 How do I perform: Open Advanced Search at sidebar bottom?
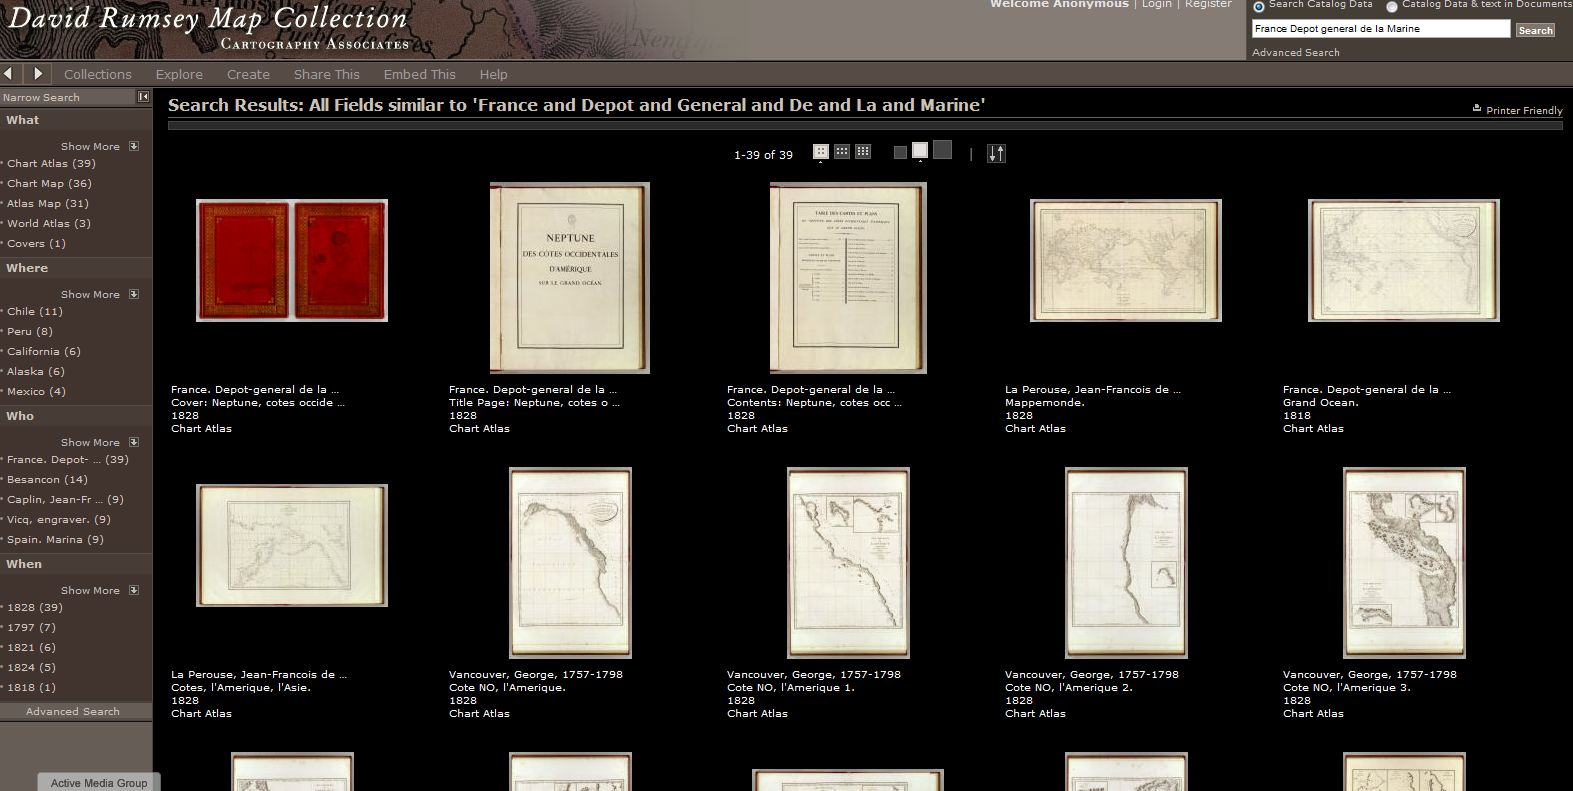pyautogui.click(x=73, y=711)
